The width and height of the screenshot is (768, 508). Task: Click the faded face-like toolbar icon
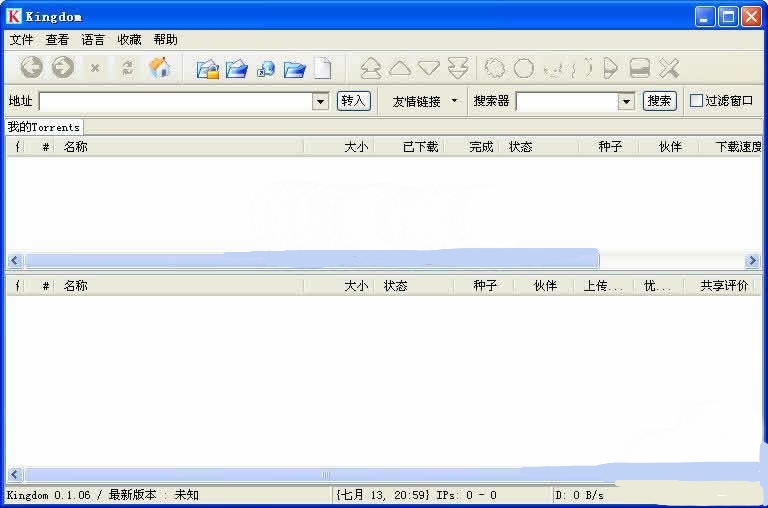(x=553, y=69)
